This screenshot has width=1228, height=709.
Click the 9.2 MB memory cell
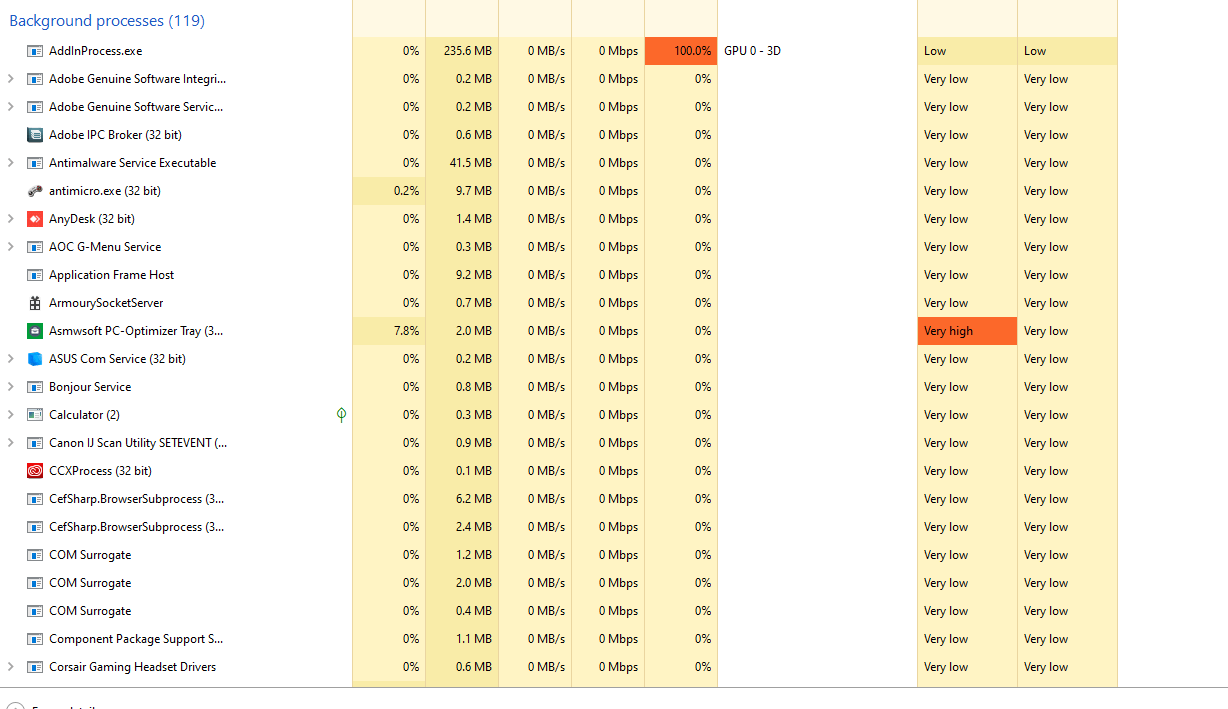462,275
